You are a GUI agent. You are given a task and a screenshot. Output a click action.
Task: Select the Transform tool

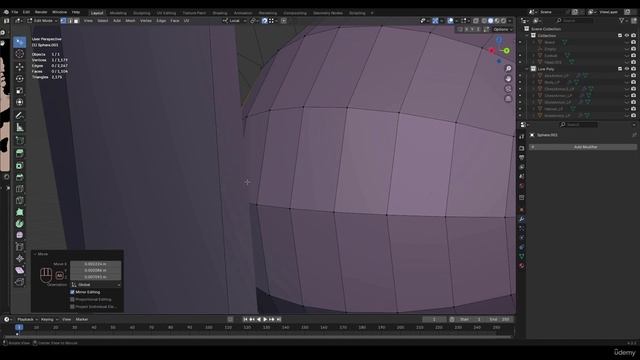coord(19,102)
